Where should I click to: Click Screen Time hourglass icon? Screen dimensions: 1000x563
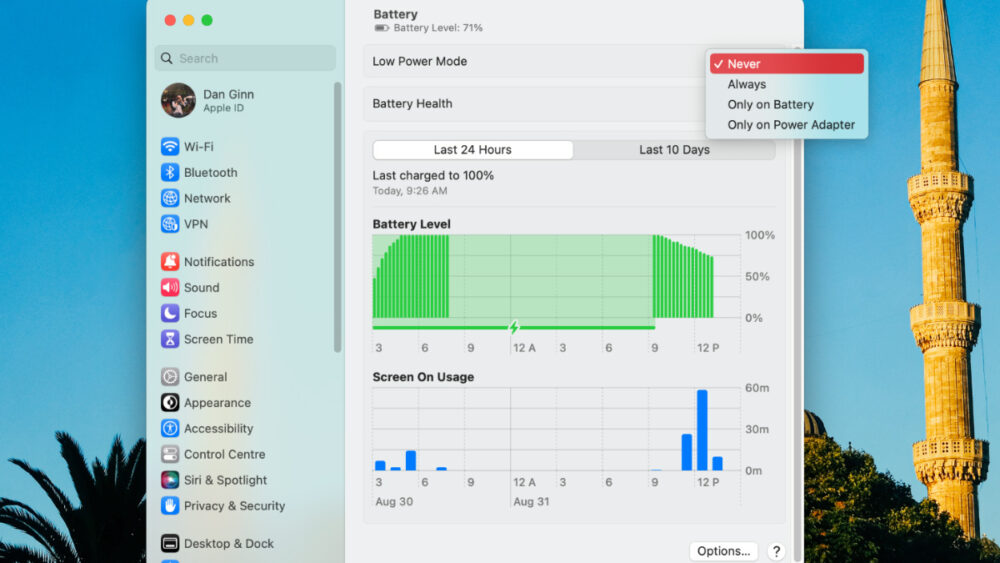point(170,339)
